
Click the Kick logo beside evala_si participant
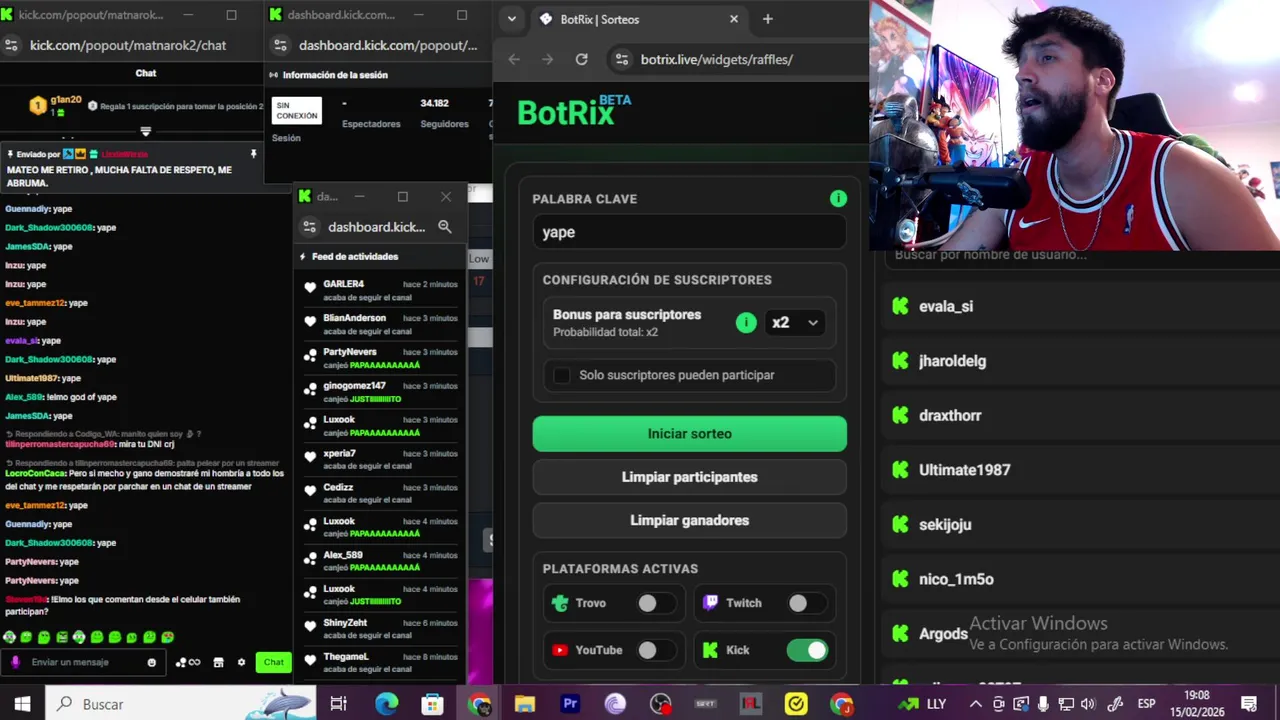coord(900,306)
